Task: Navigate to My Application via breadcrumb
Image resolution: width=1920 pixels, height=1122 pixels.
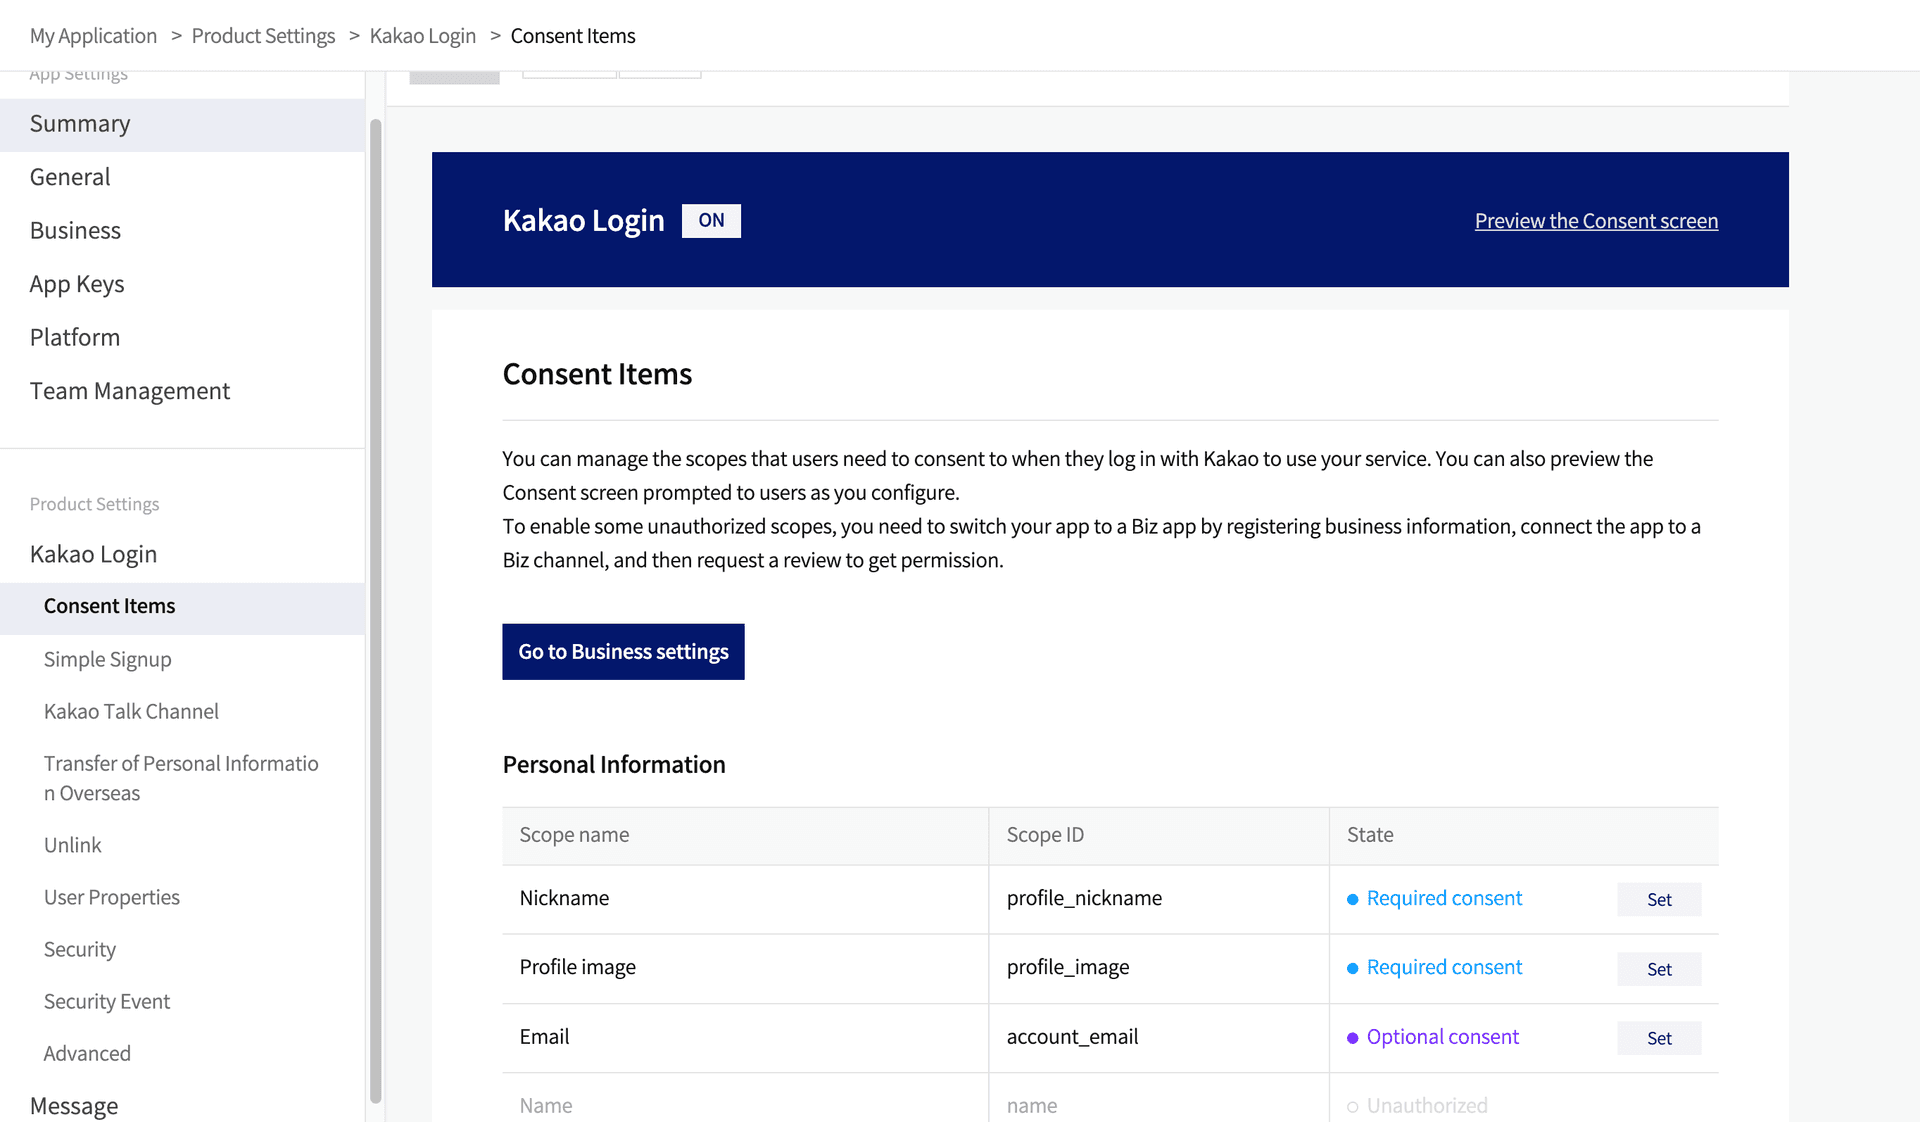Action: (93, 35)
